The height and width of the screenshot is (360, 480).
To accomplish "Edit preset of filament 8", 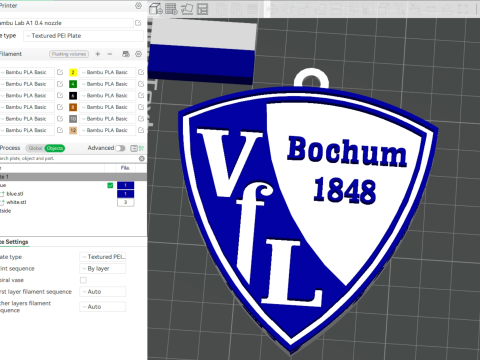I will tap(141, 107).
